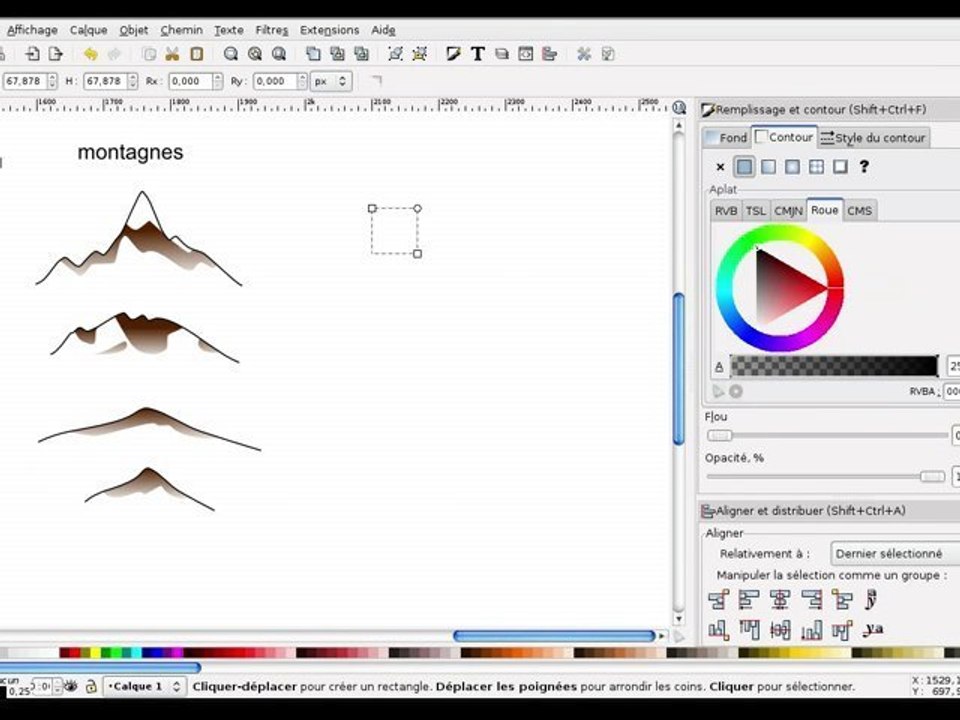Open the Affichage menu
Viewport: 960px width, 720px height.
point(32,30)
